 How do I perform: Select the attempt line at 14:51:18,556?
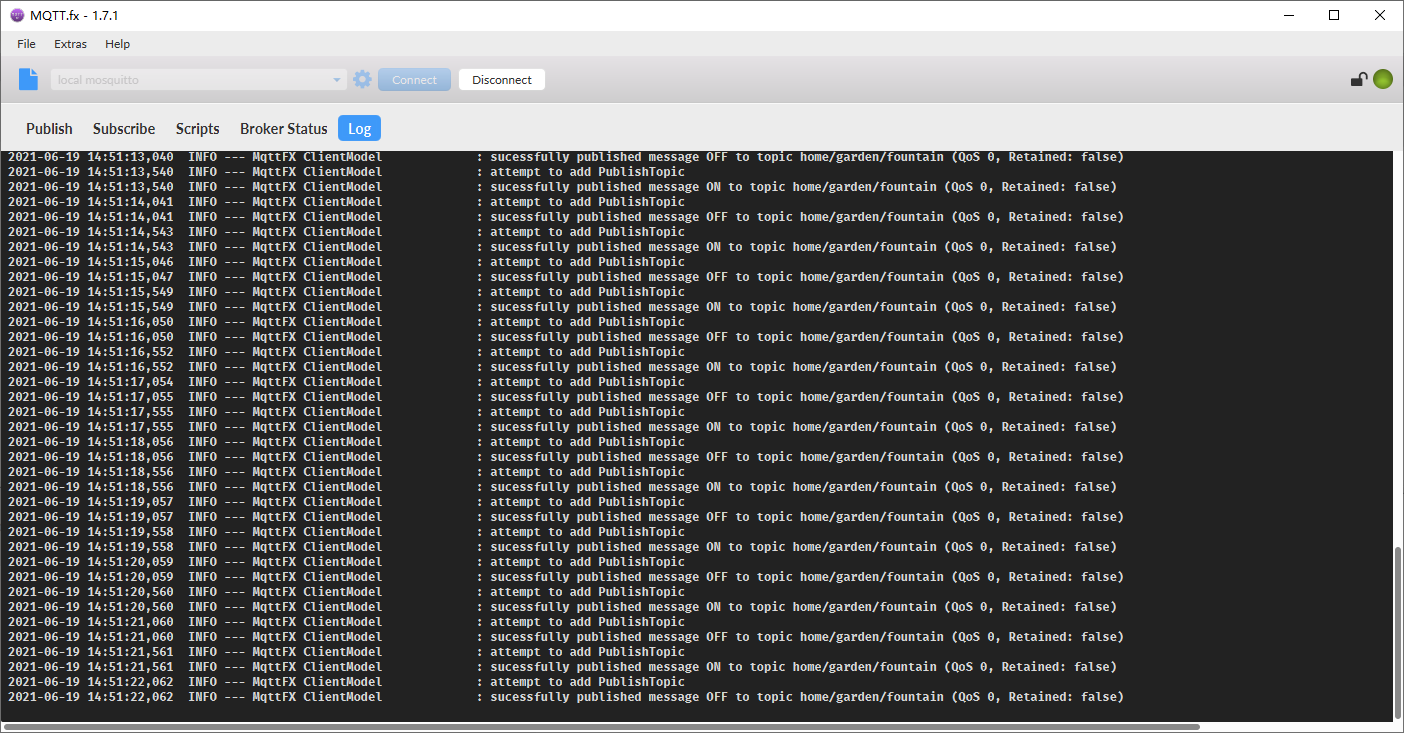pos(347,472)
